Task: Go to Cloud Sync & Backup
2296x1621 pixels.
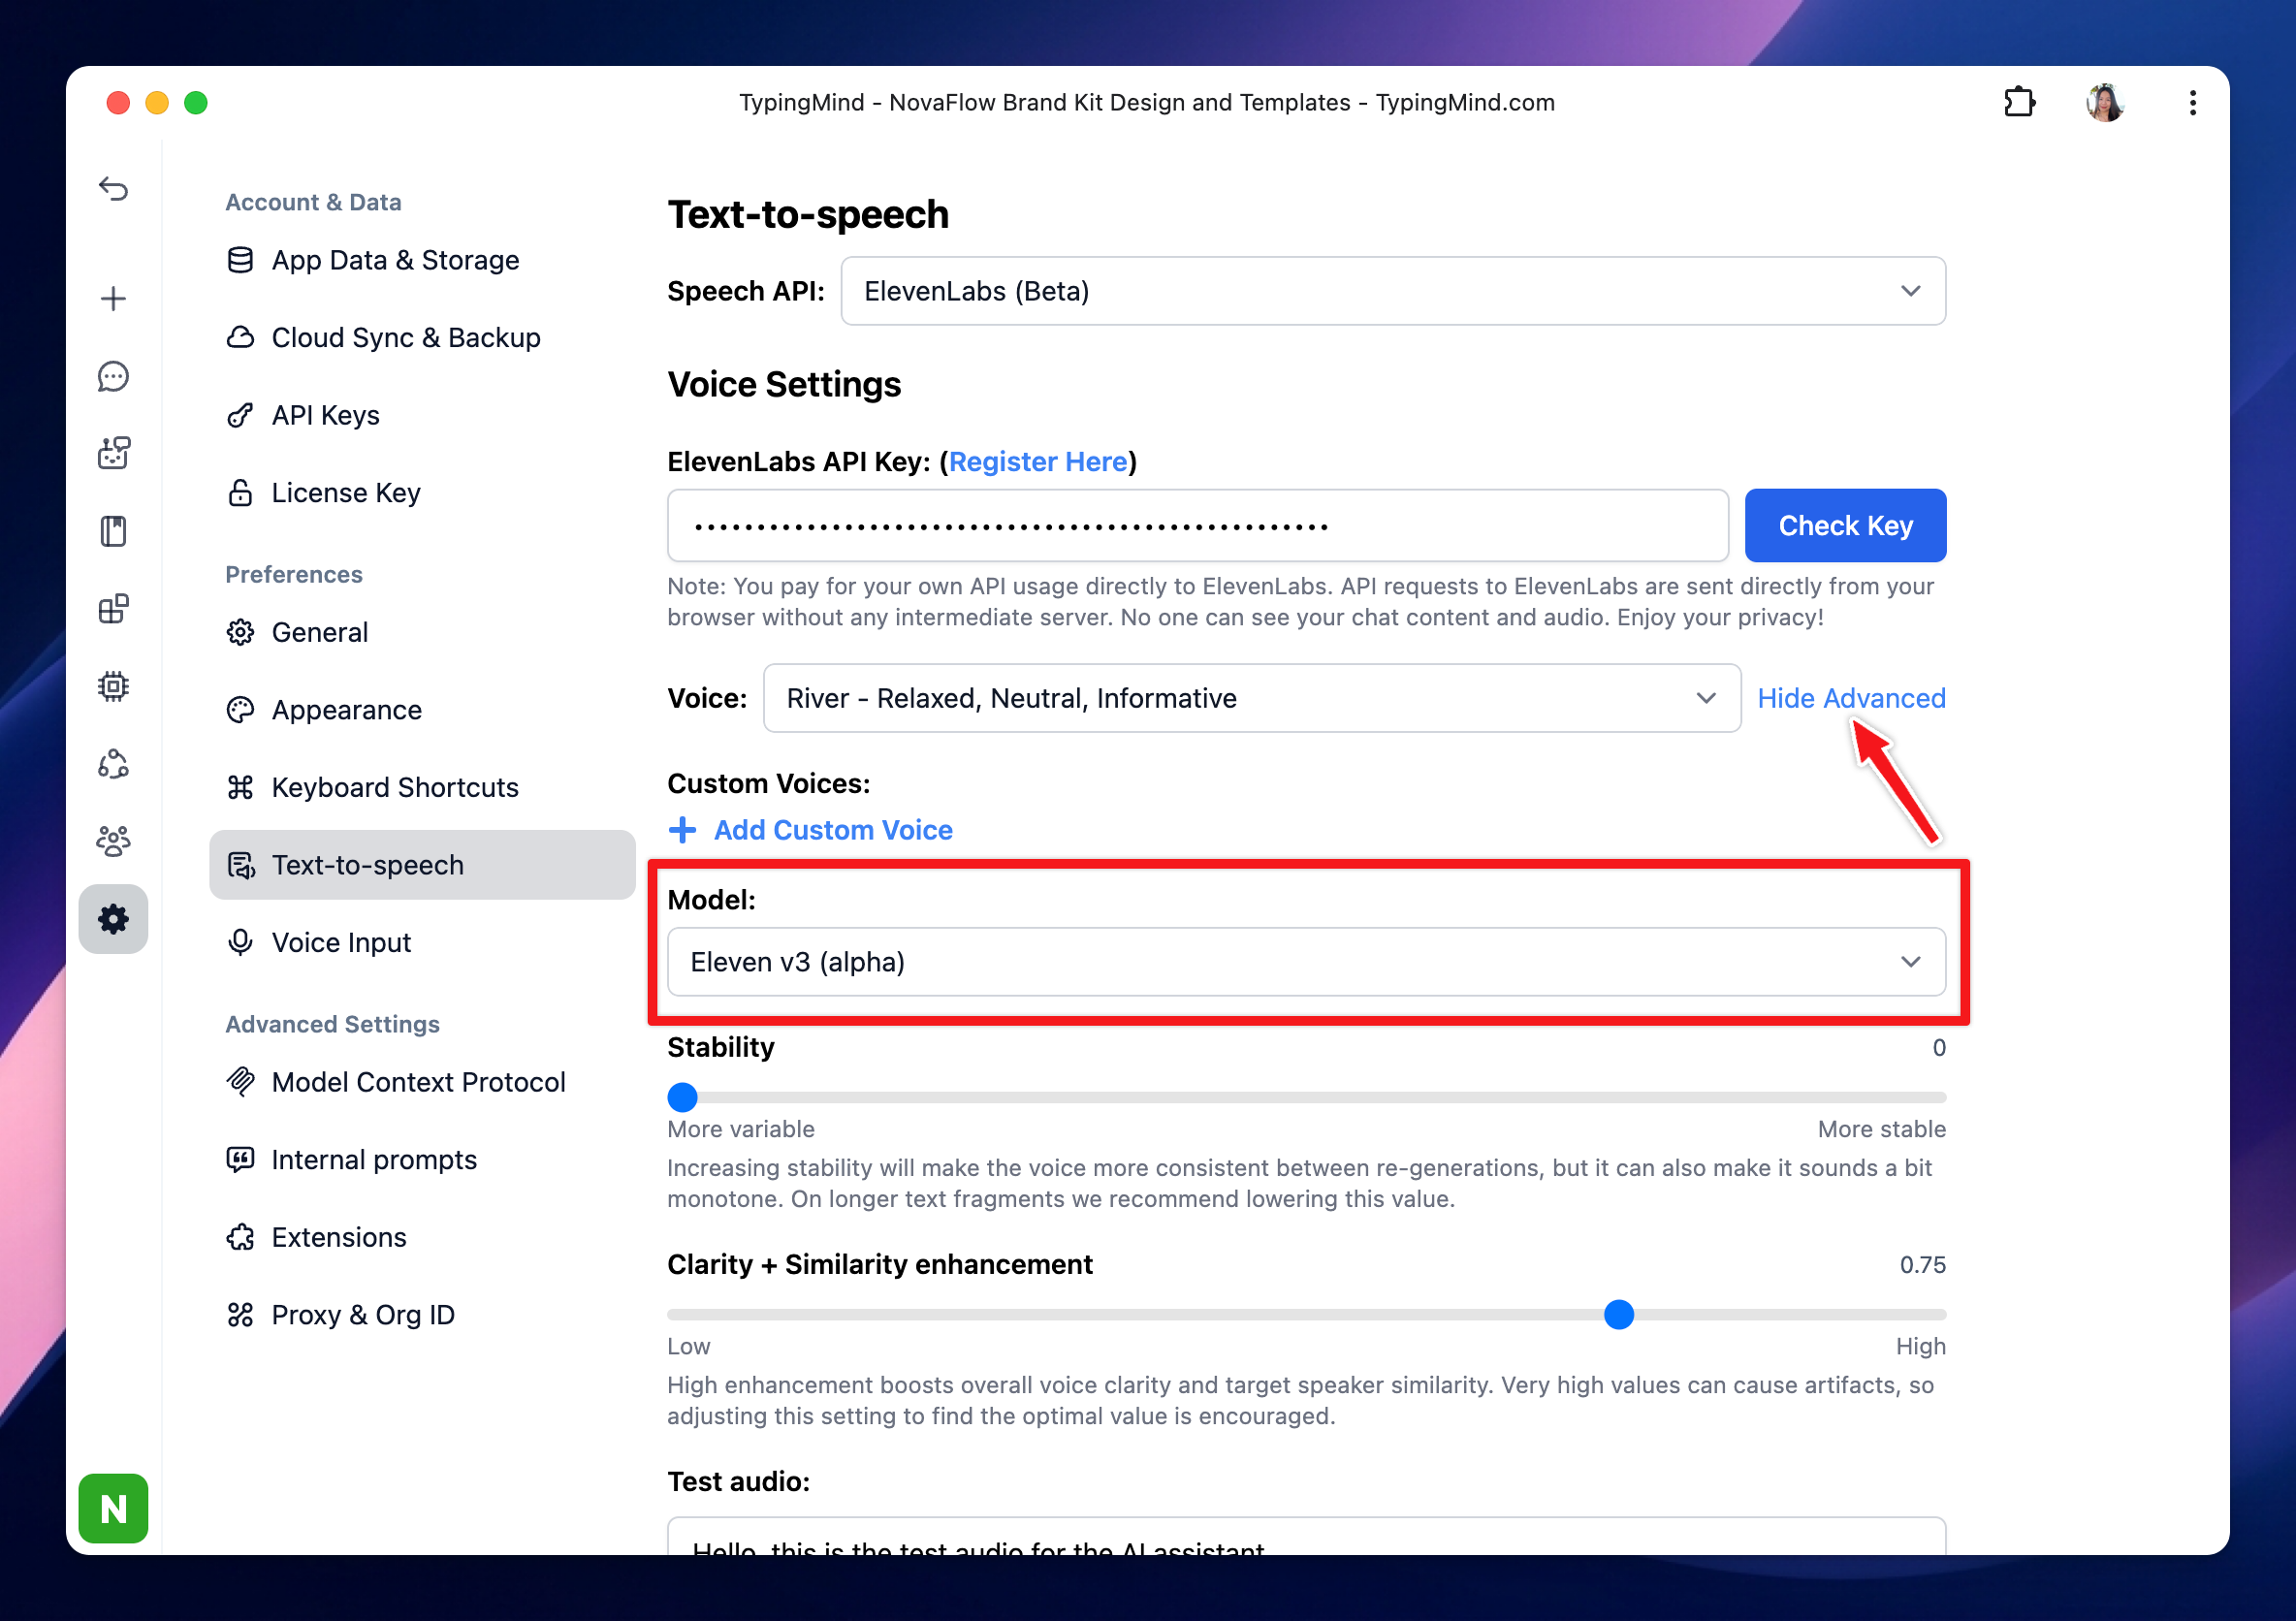Action: (422, 338)
